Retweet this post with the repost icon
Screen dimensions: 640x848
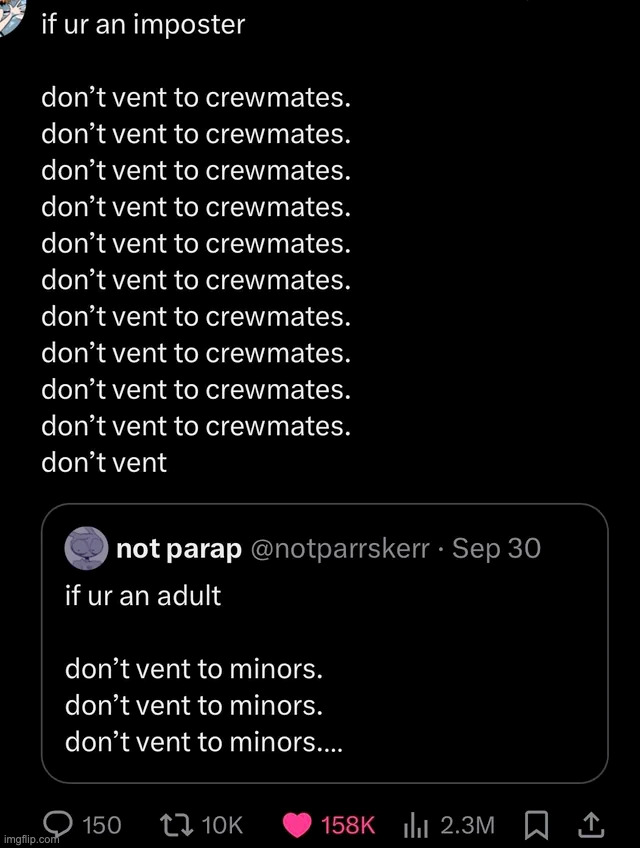176,824
